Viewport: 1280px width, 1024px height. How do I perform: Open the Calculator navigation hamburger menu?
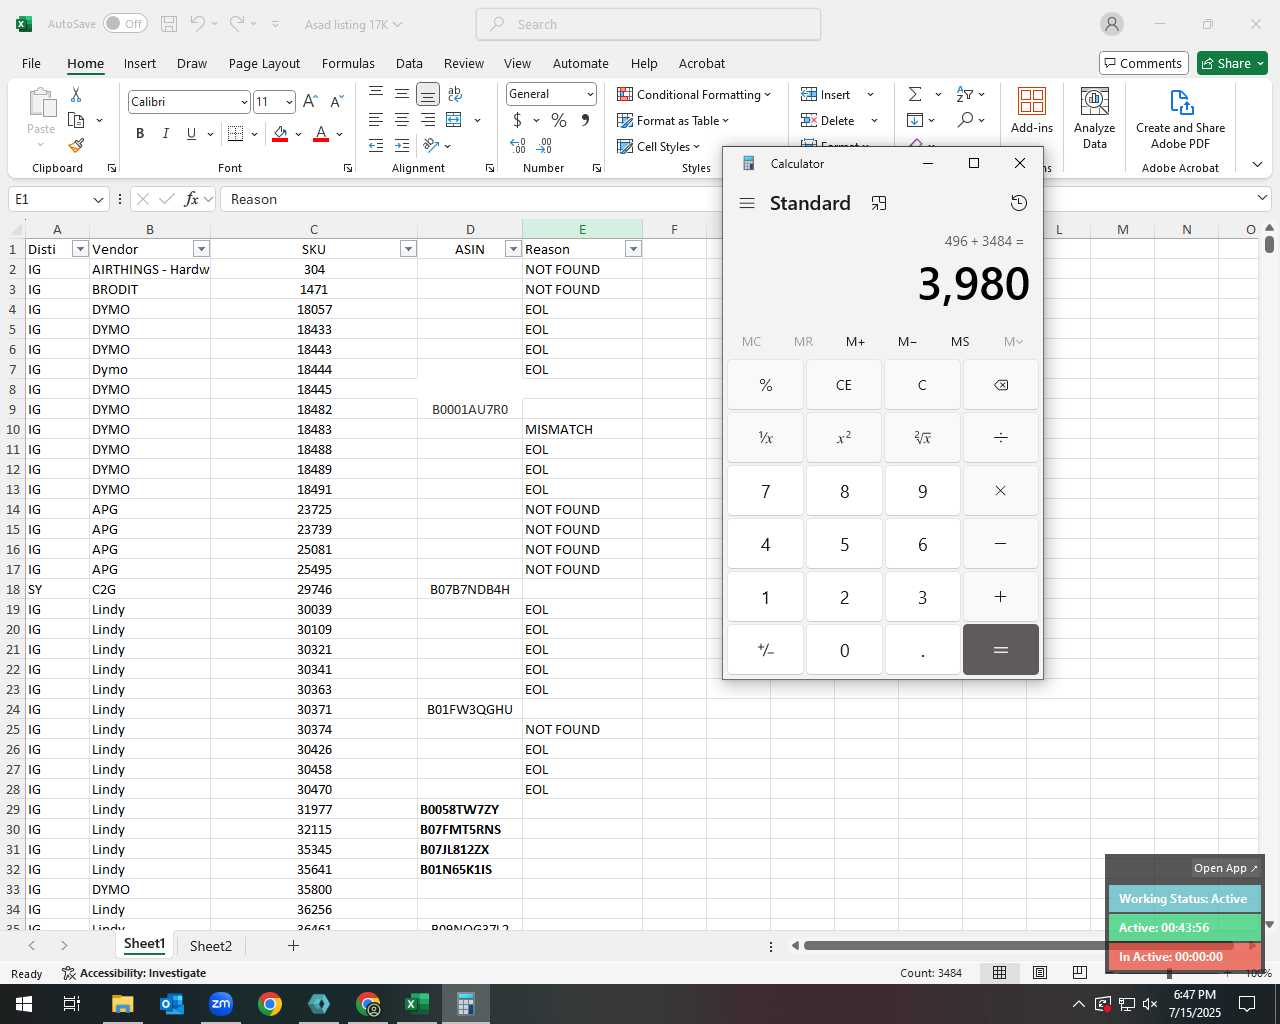[x=747, y=203]
